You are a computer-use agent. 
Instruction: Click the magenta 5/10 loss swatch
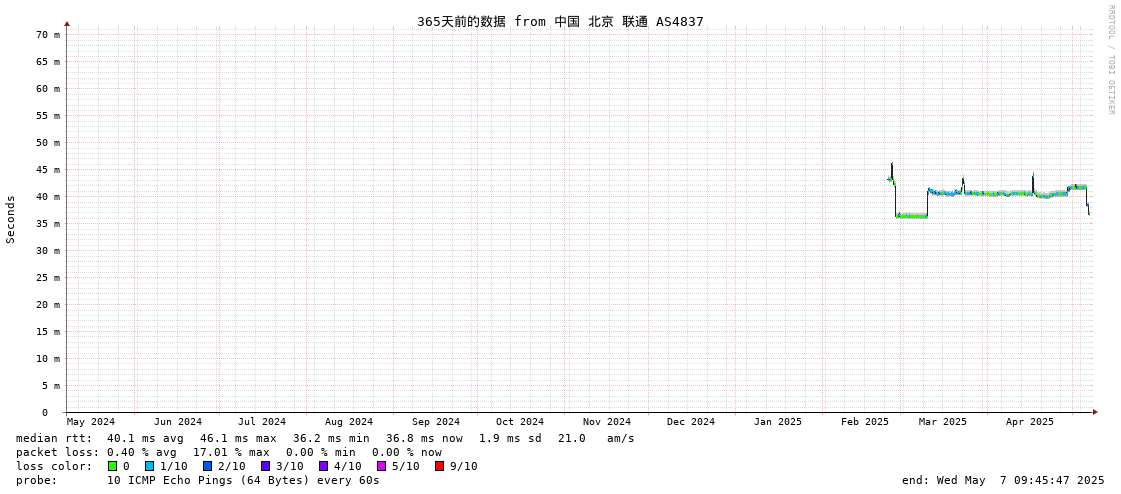(x=381, y=466)
